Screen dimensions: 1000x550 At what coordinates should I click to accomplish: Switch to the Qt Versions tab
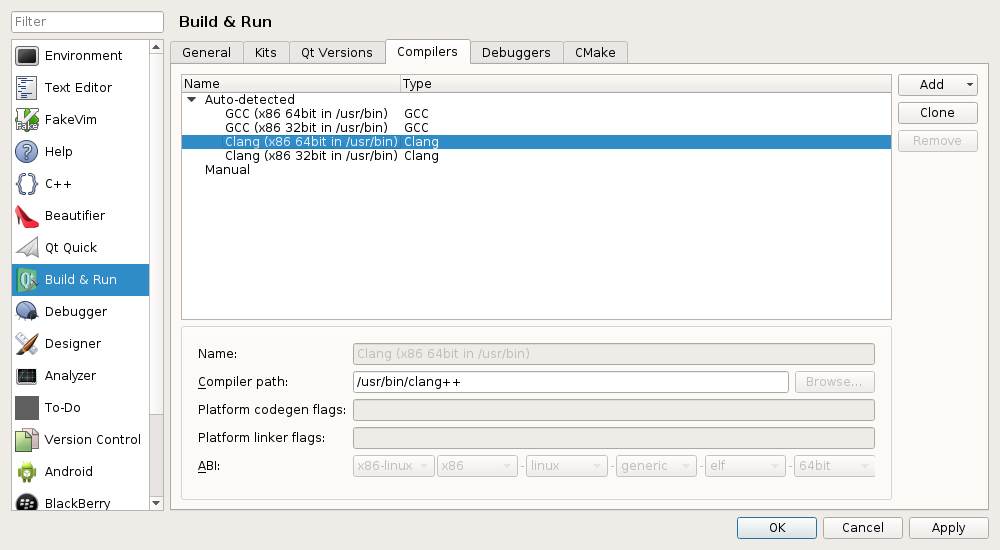pyautogui.click(x=337, y=53)
